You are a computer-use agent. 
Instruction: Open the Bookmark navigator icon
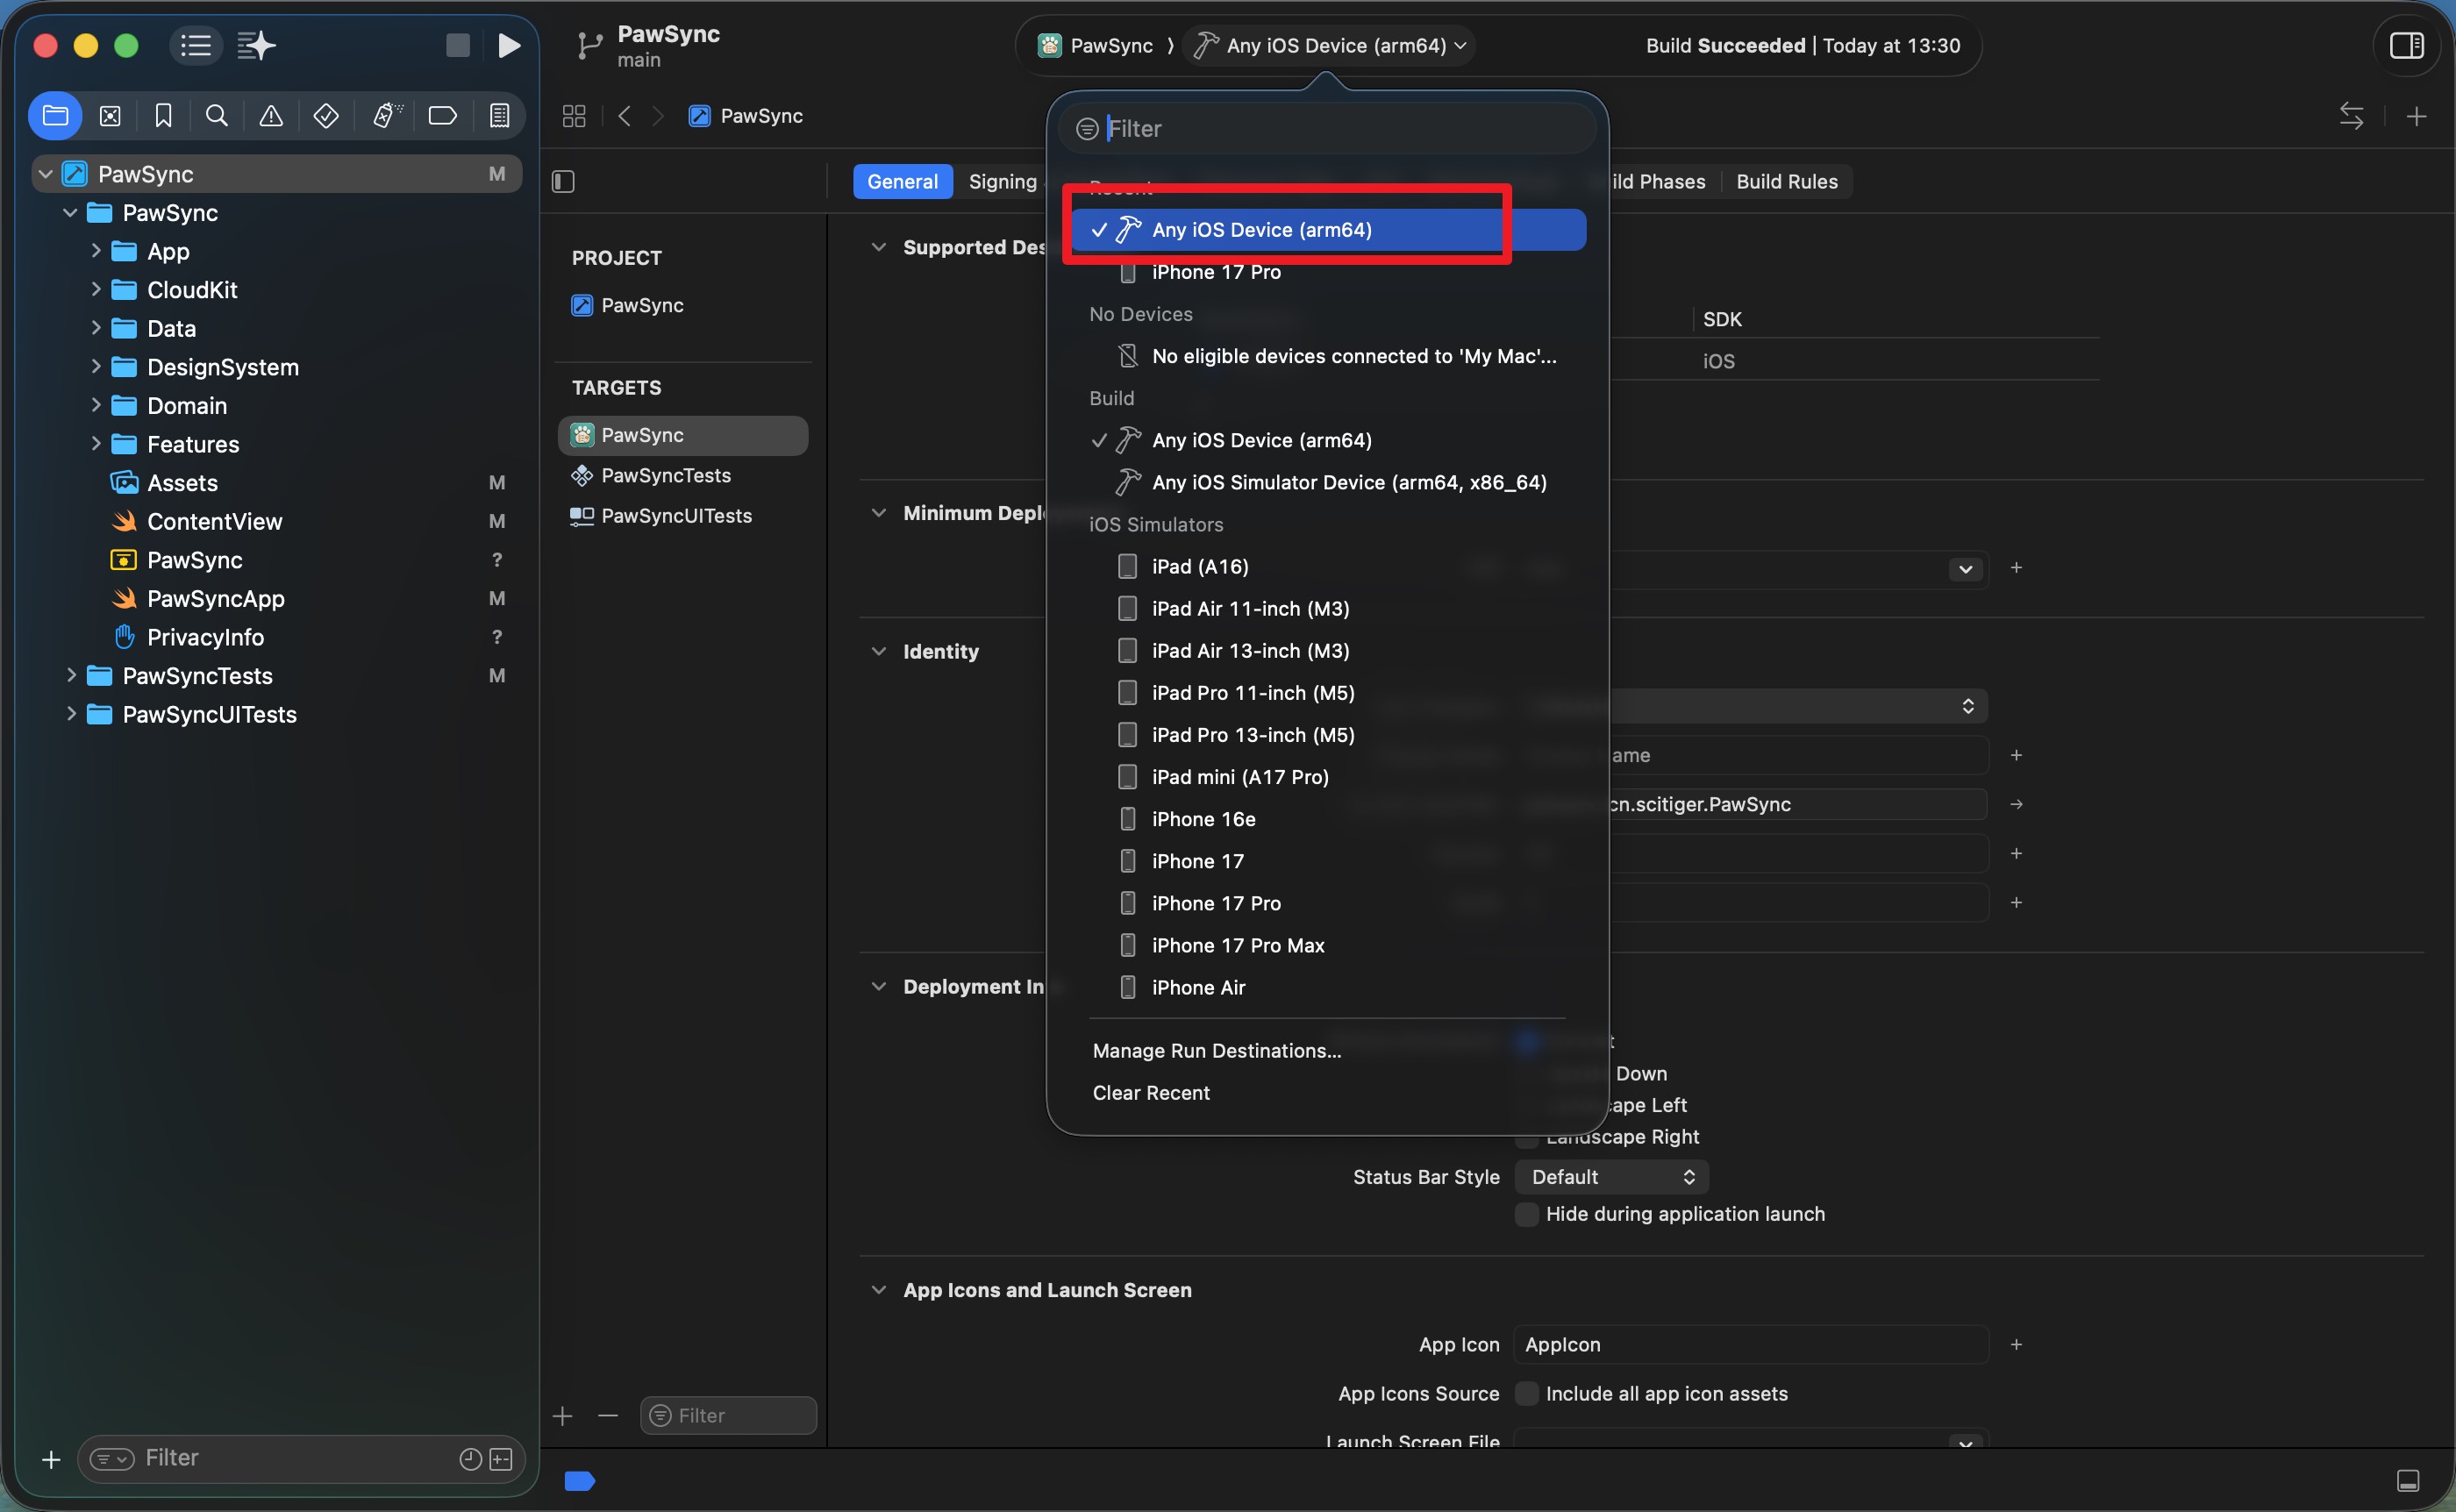pyautogui.click(x=164, y=116)
